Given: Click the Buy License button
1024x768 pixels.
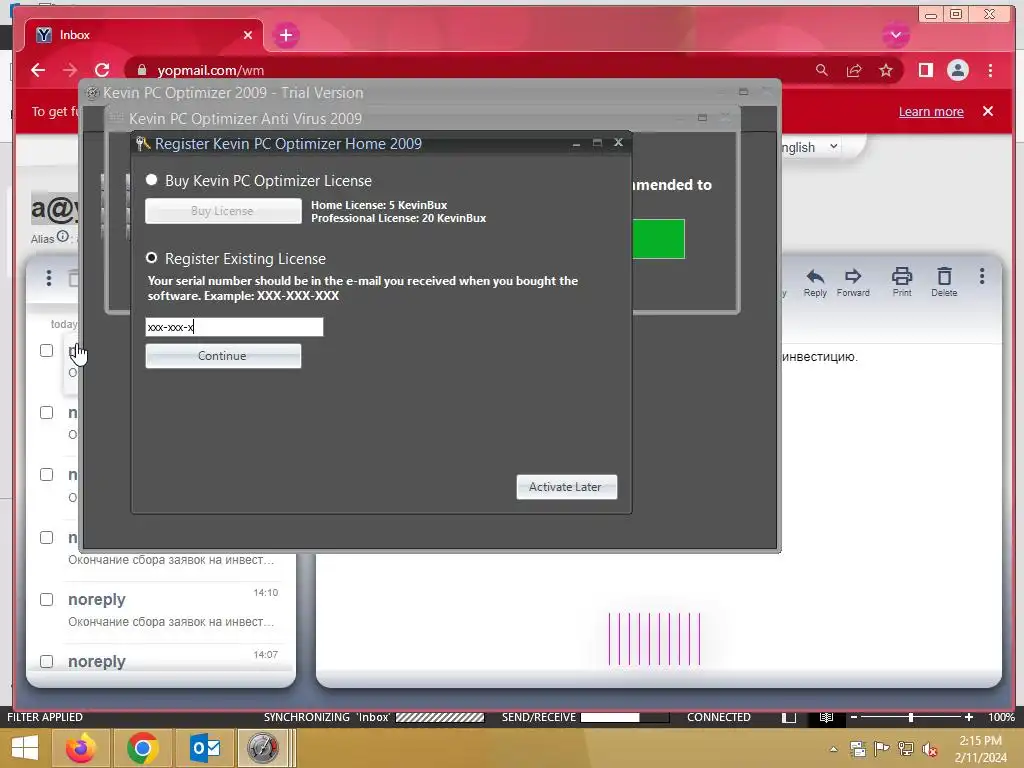Looking at the screenshot, I should [x=223, y=211].
